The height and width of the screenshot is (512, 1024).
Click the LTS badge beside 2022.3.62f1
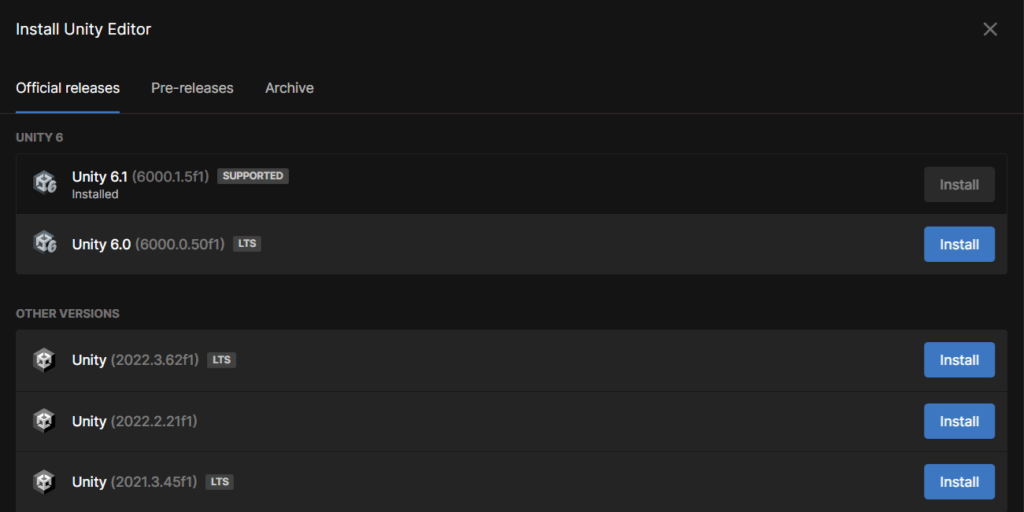(x=221, y=360)
